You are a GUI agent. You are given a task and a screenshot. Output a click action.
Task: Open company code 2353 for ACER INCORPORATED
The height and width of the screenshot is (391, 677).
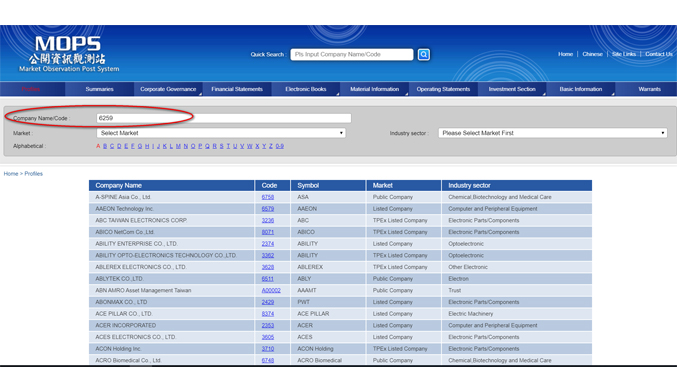[x=268, y=325]
